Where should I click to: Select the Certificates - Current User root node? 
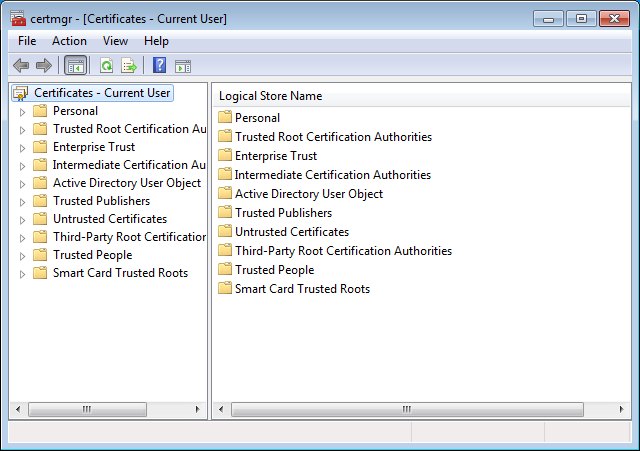(102, 93)
